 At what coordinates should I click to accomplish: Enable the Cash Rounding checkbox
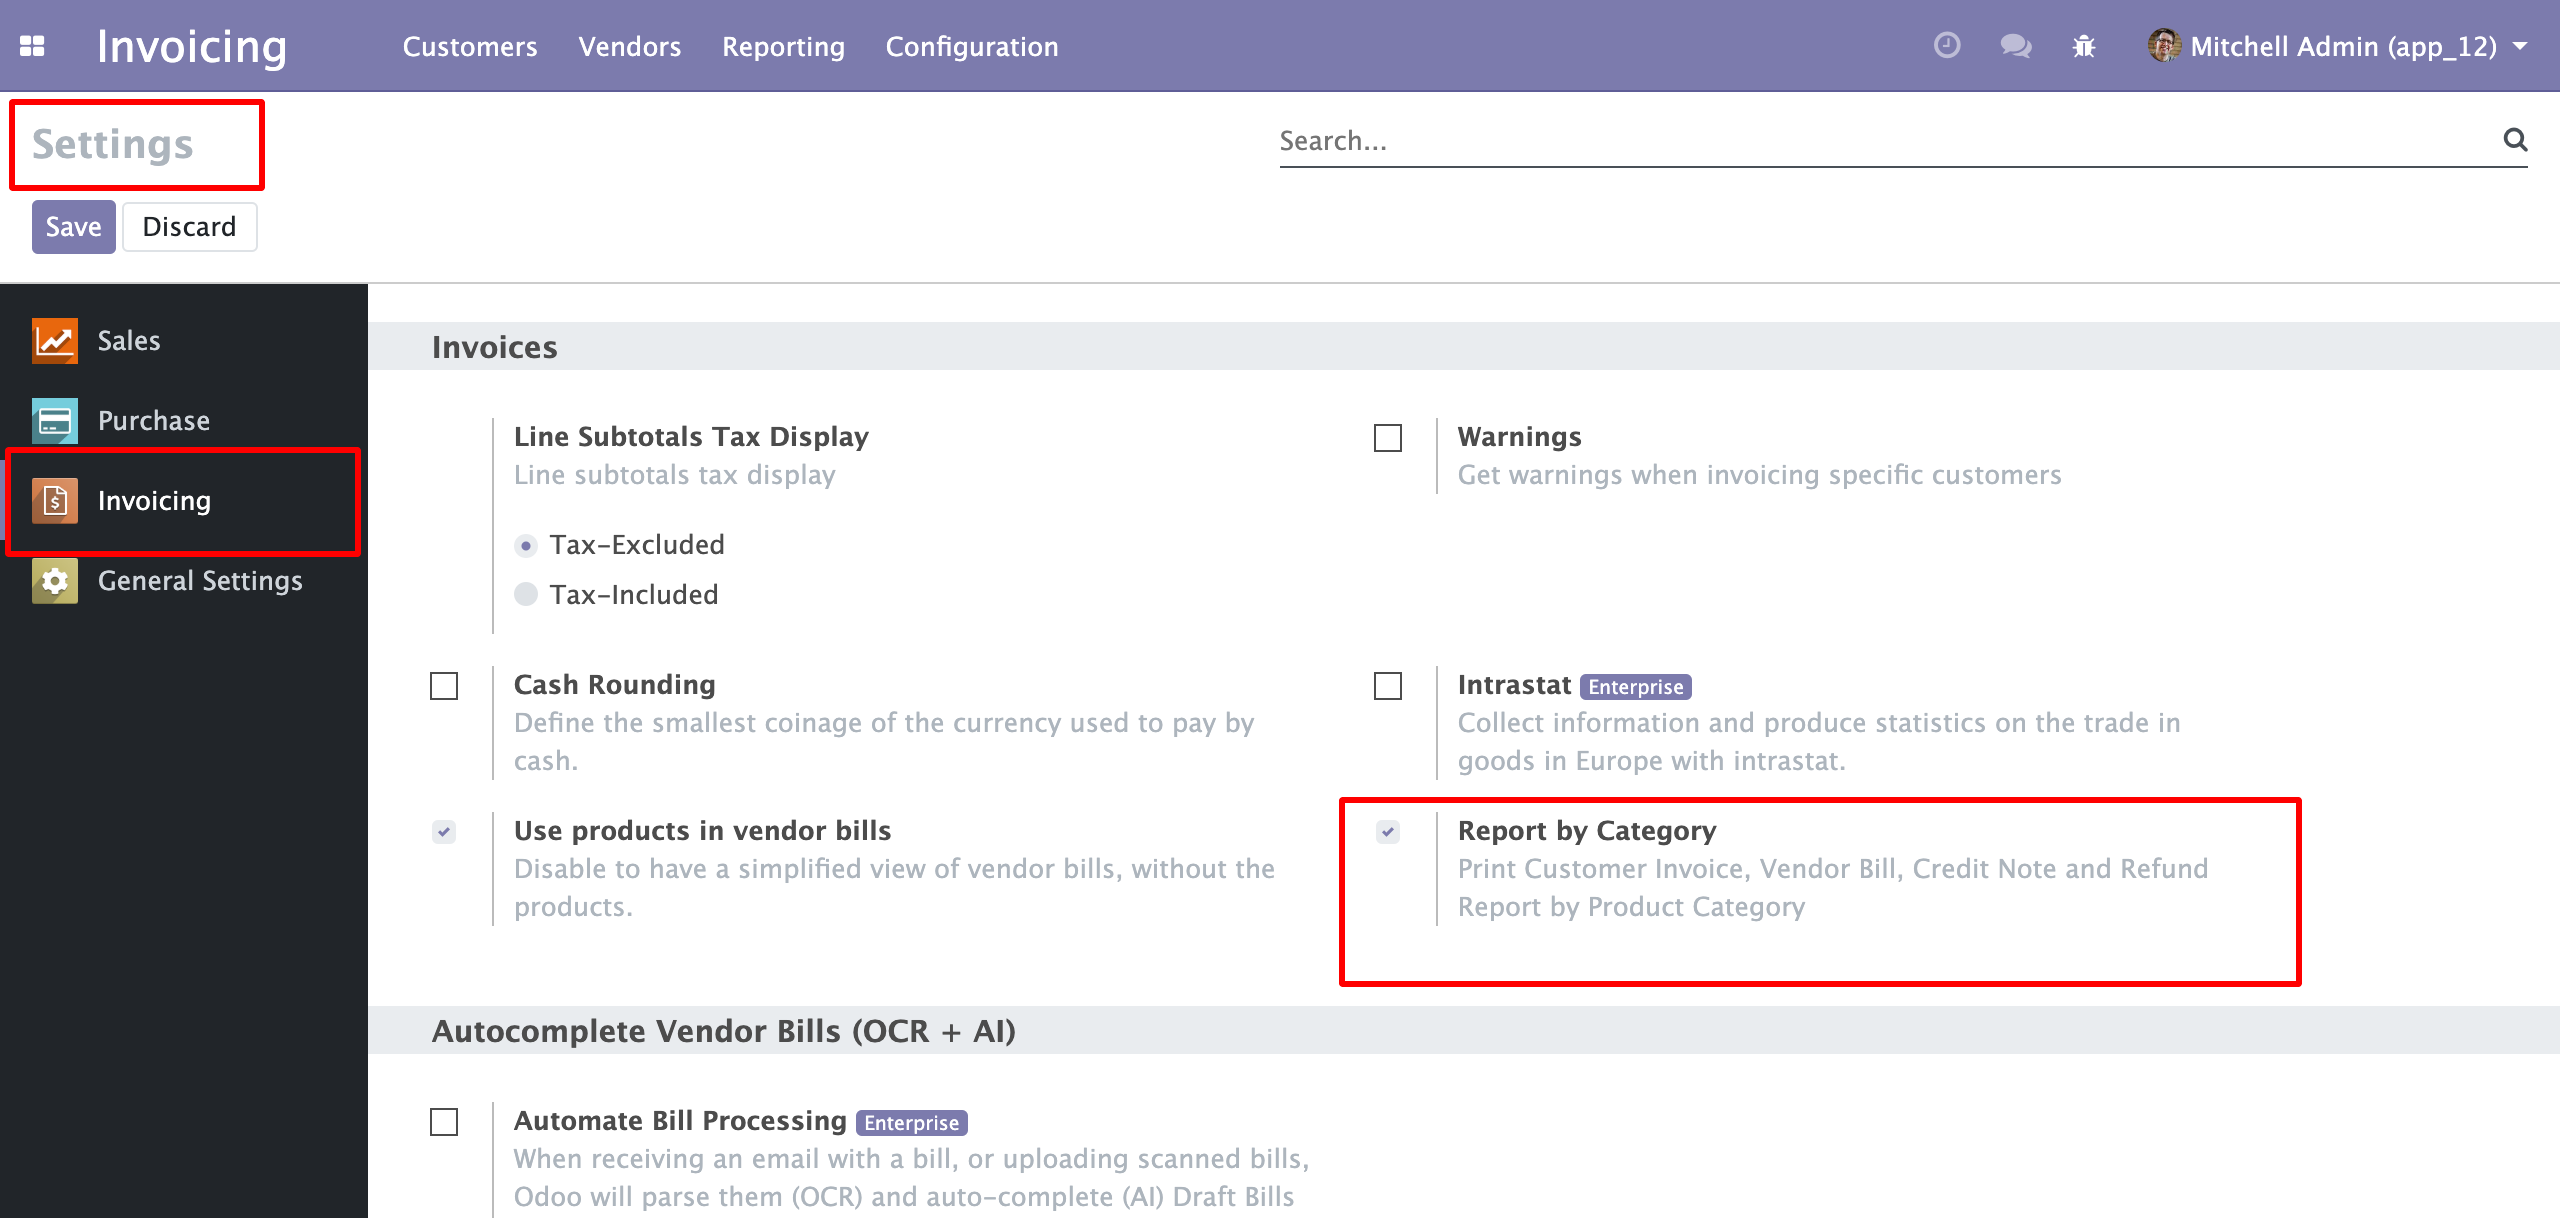pos(444,686)
